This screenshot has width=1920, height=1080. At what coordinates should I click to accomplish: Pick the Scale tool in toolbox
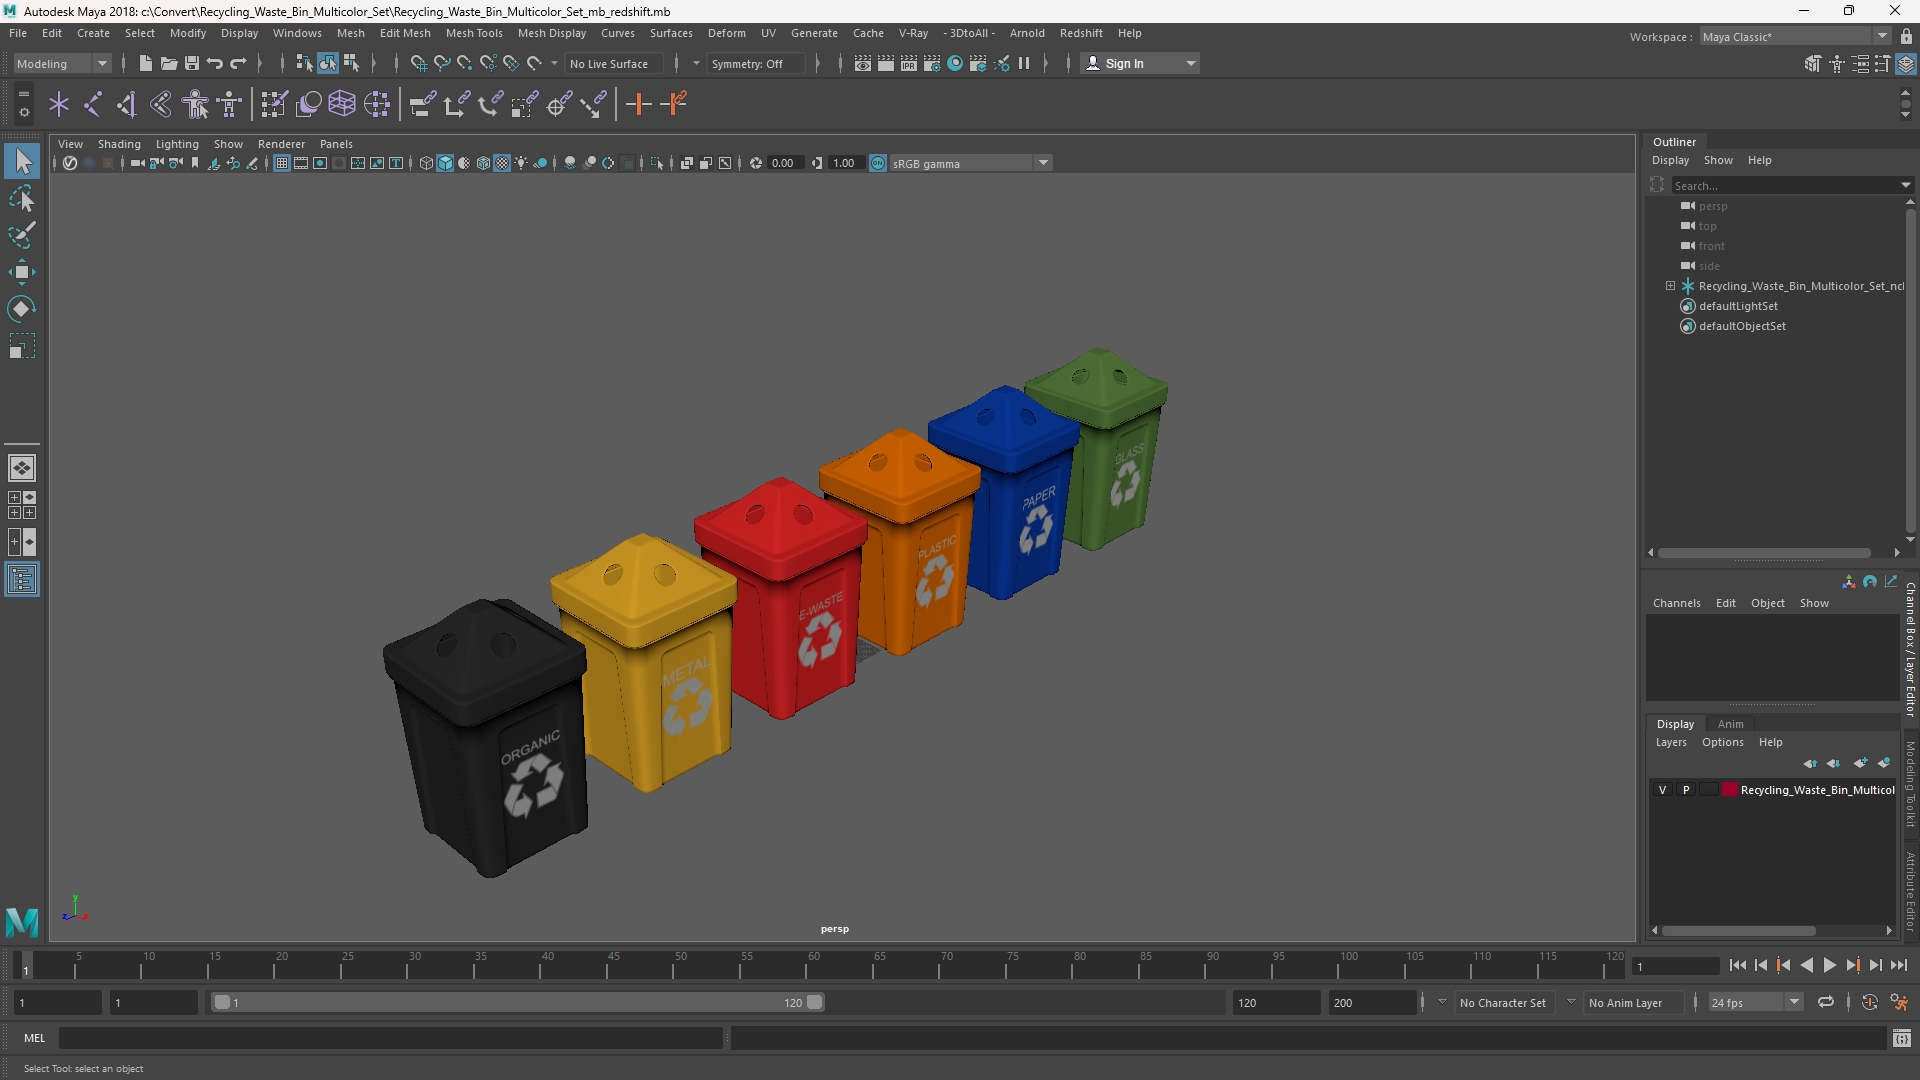point(22,346)
